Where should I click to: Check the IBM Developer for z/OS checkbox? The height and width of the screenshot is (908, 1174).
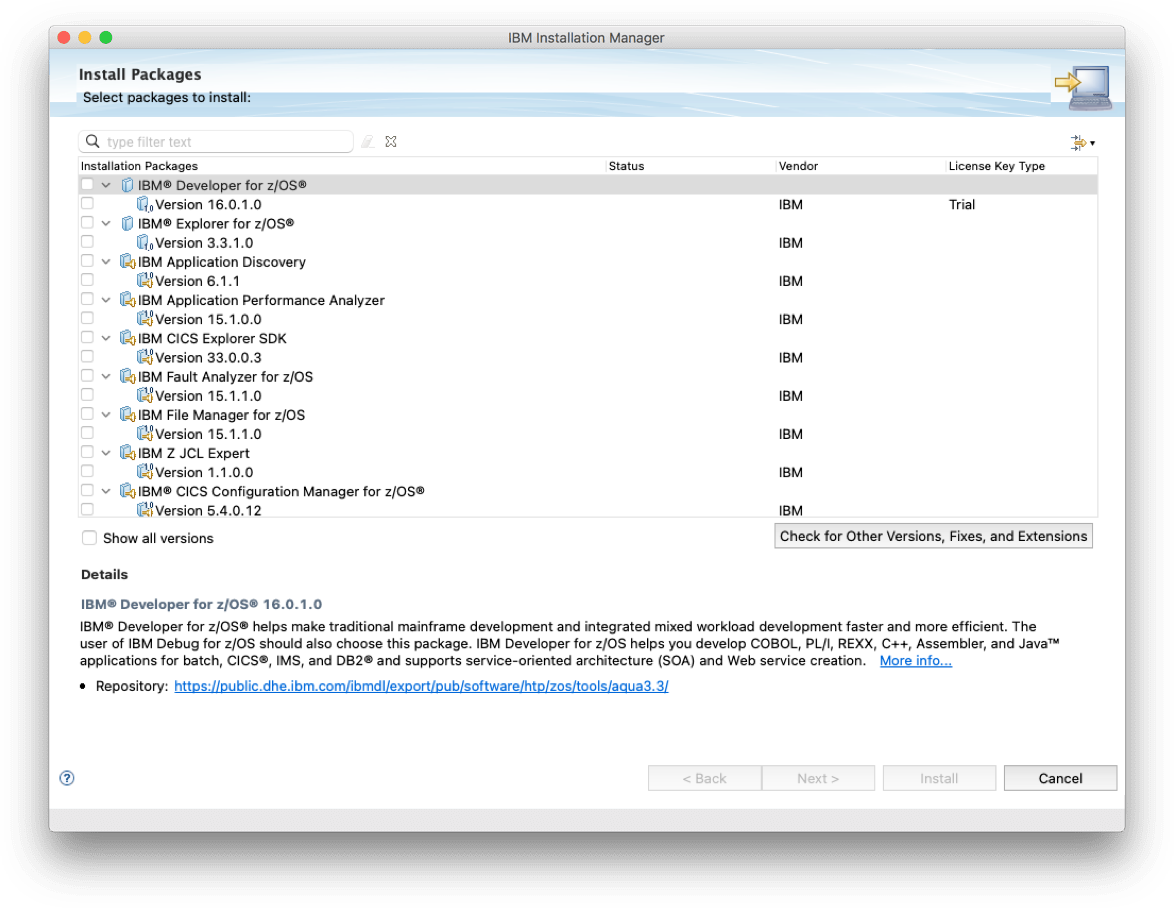point(88,184)
